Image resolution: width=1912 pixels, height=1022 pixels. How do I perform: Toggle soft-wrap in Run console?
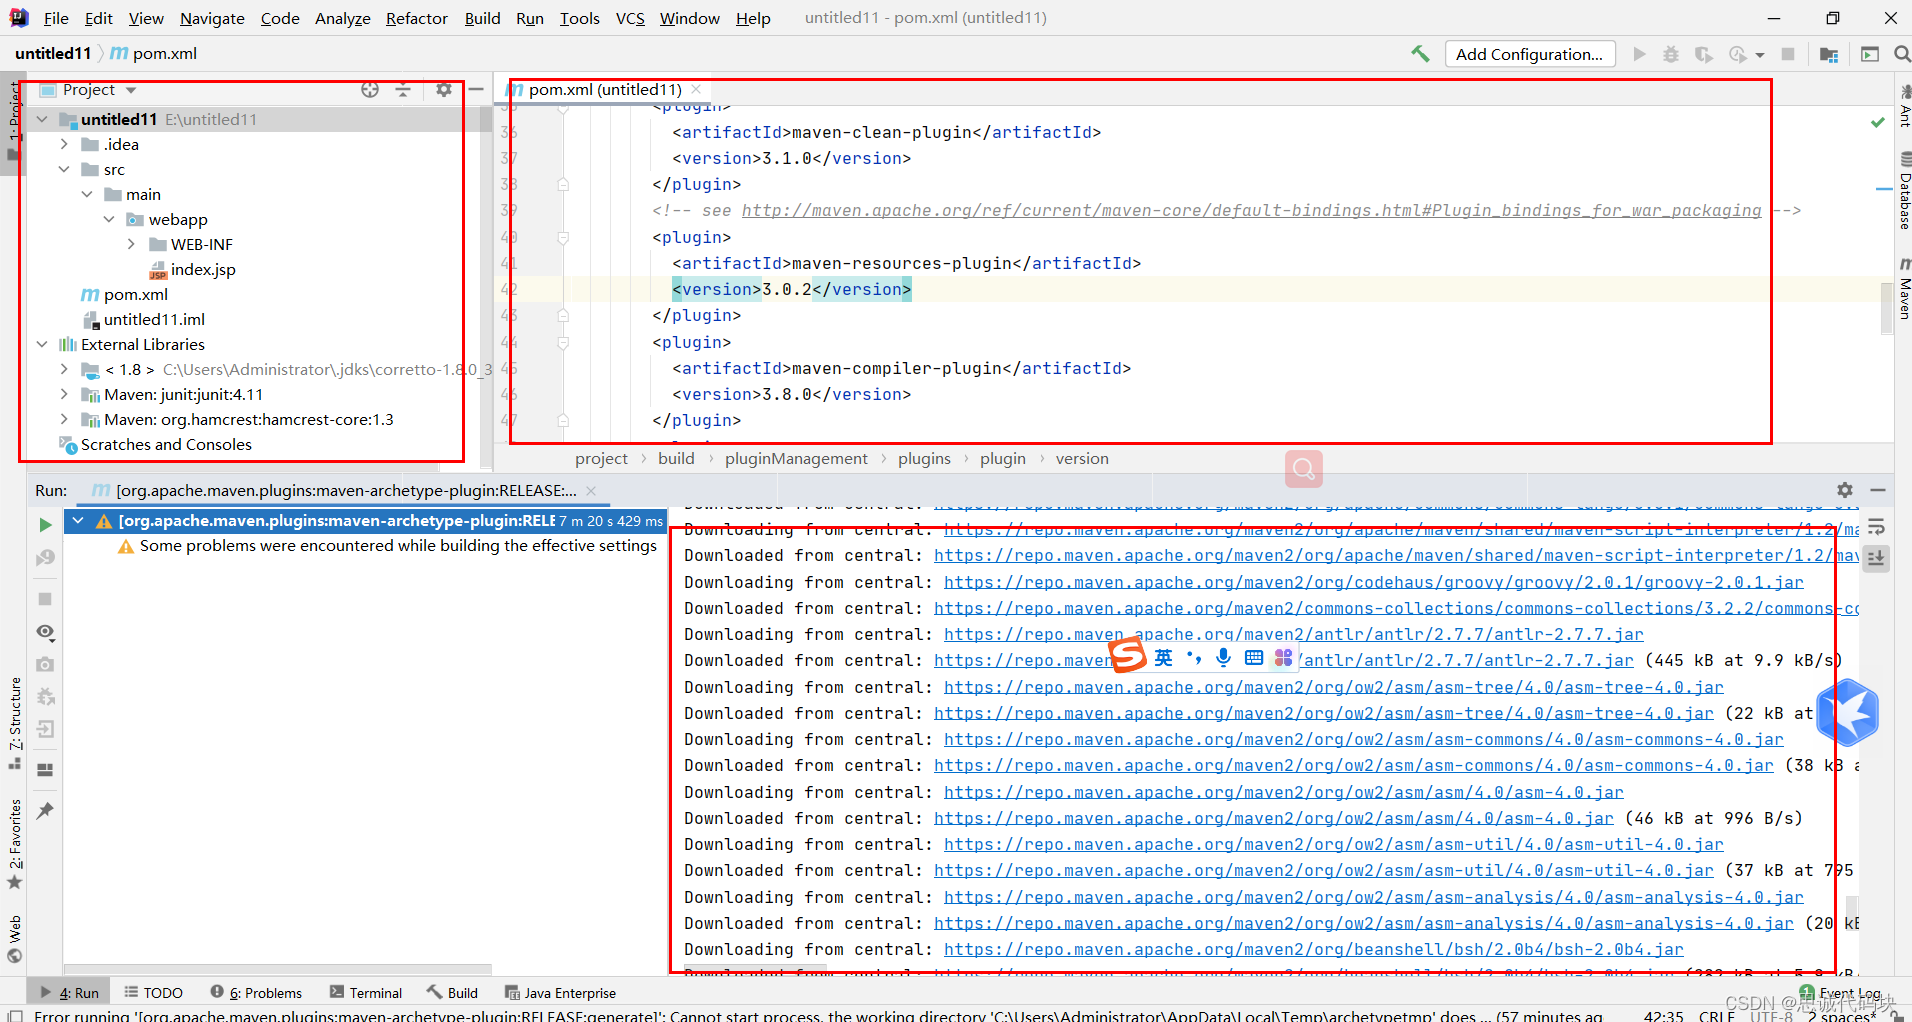click(x=1877, y=527)
